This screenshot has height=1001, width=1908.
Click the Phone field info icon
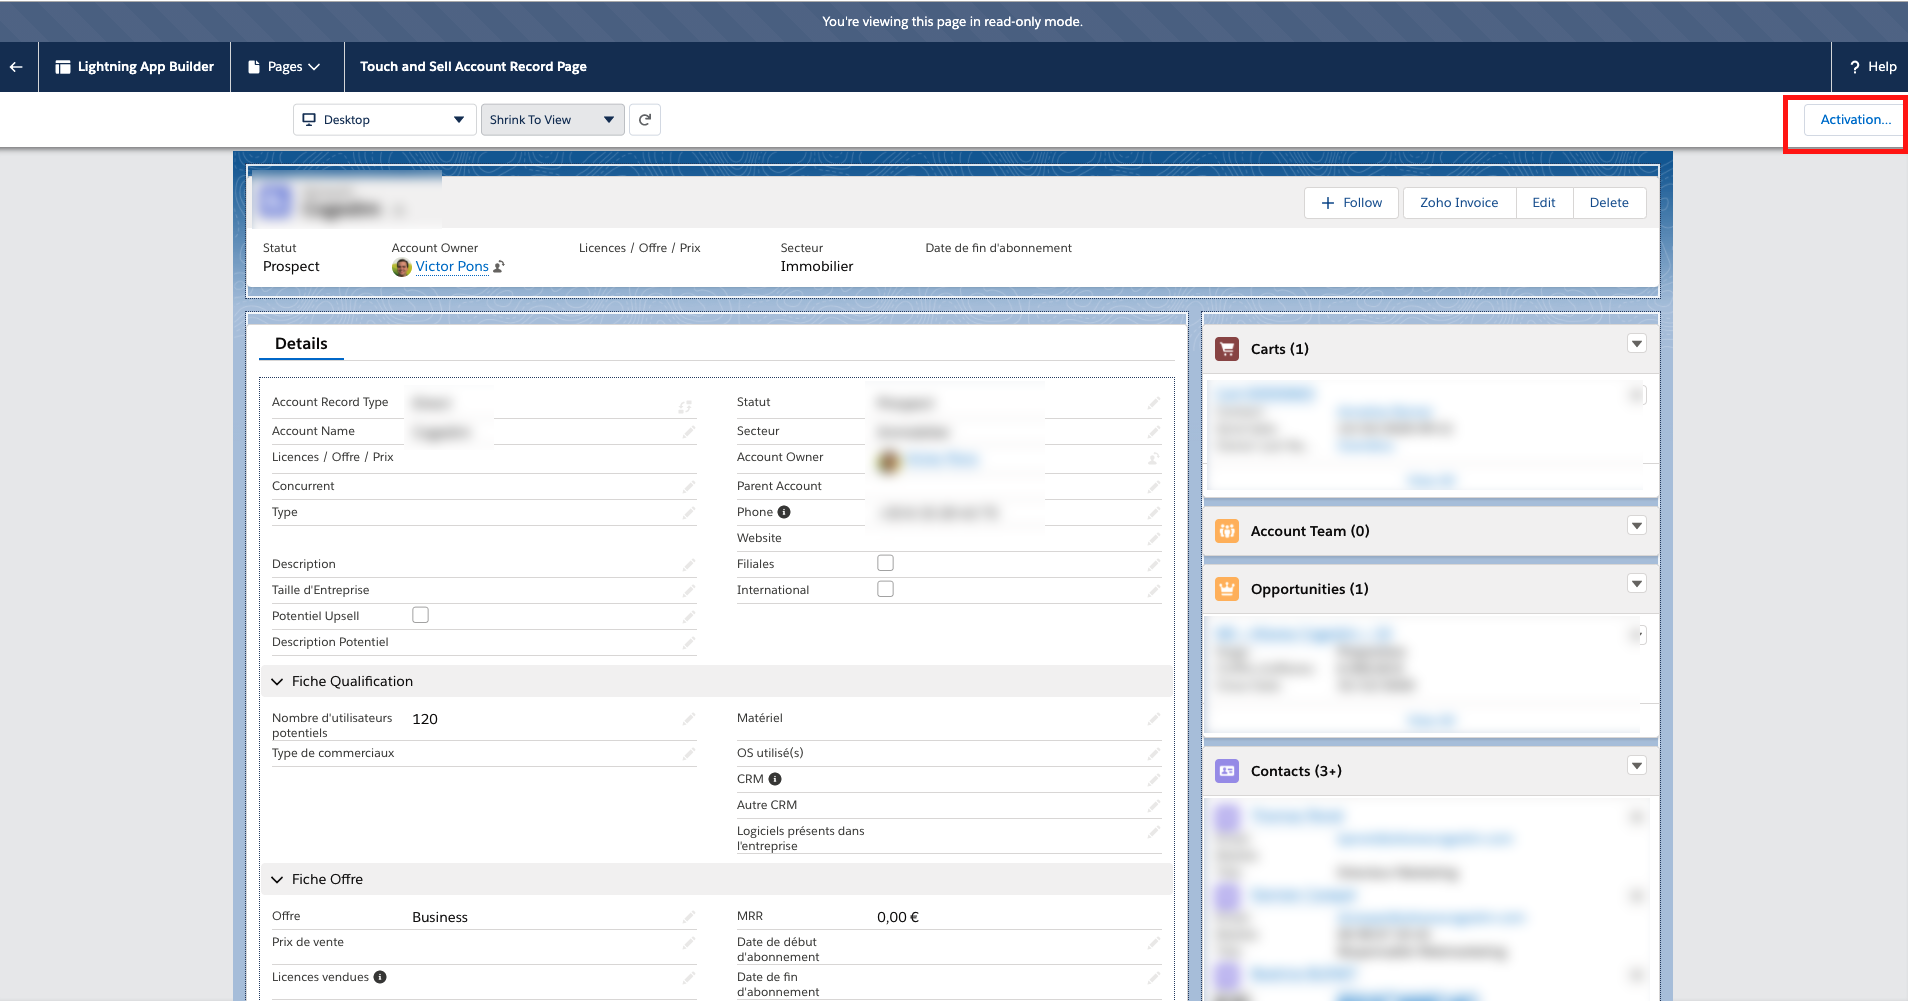tap(784, 512)
